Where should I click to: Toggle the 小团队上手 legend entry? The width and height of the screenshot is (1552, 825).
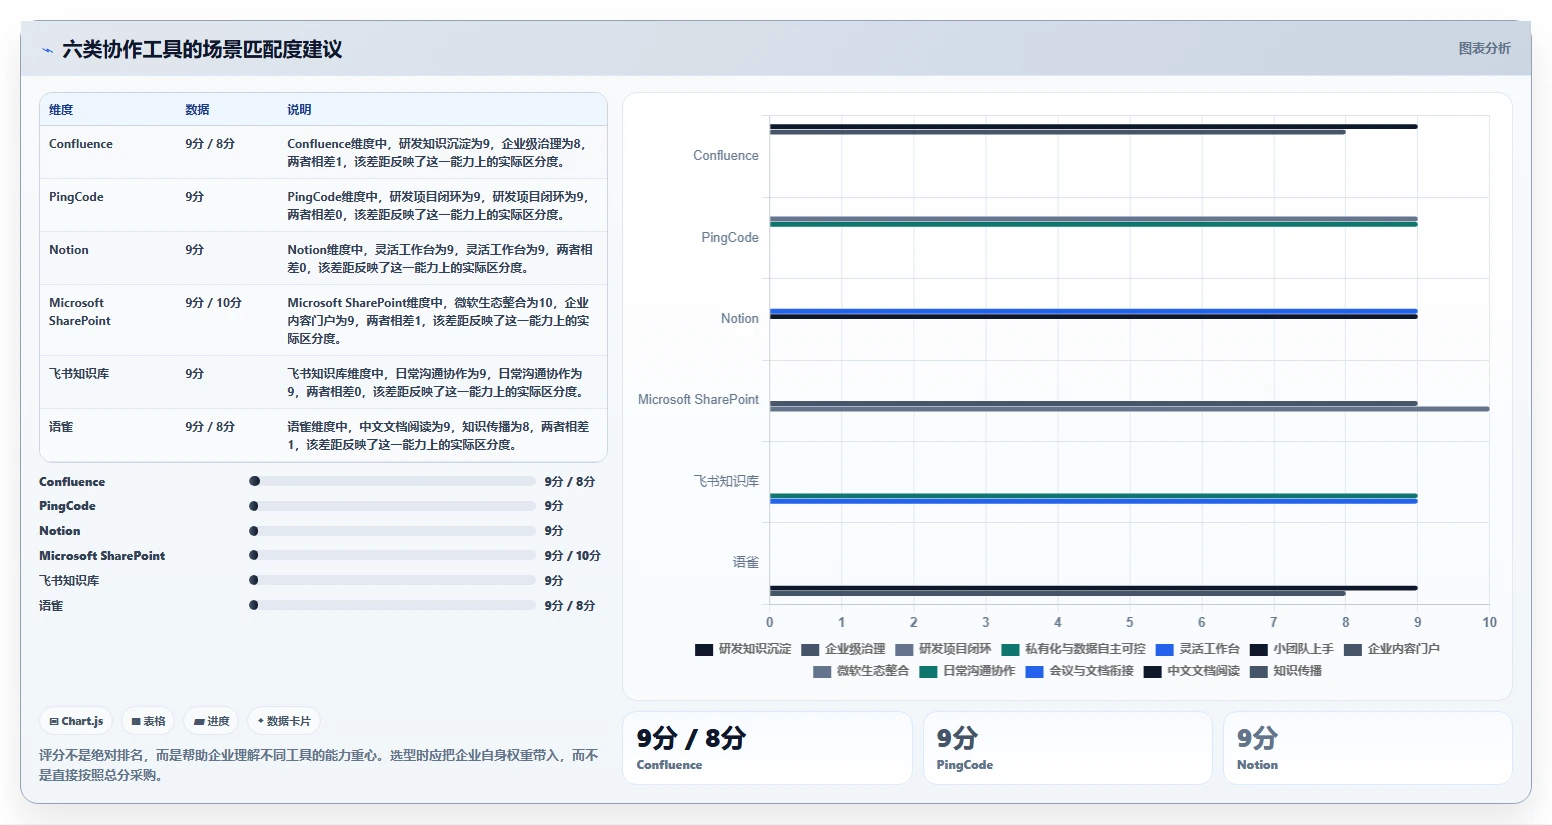[1291, 649]
